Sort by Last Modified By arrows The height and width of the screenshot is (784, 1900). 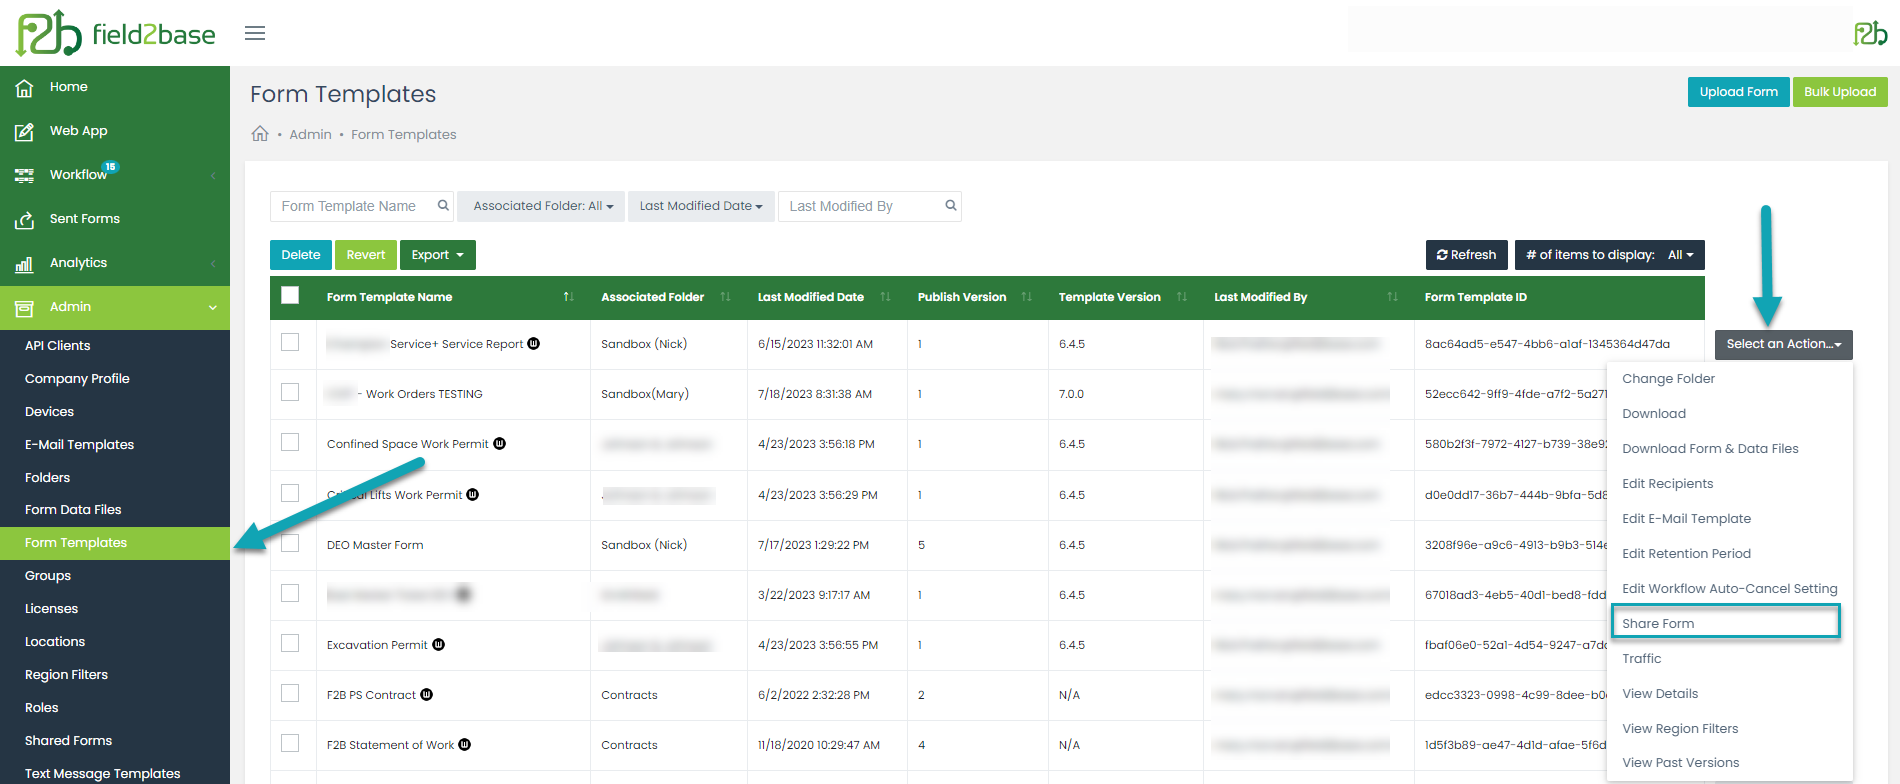[1392, 297]
